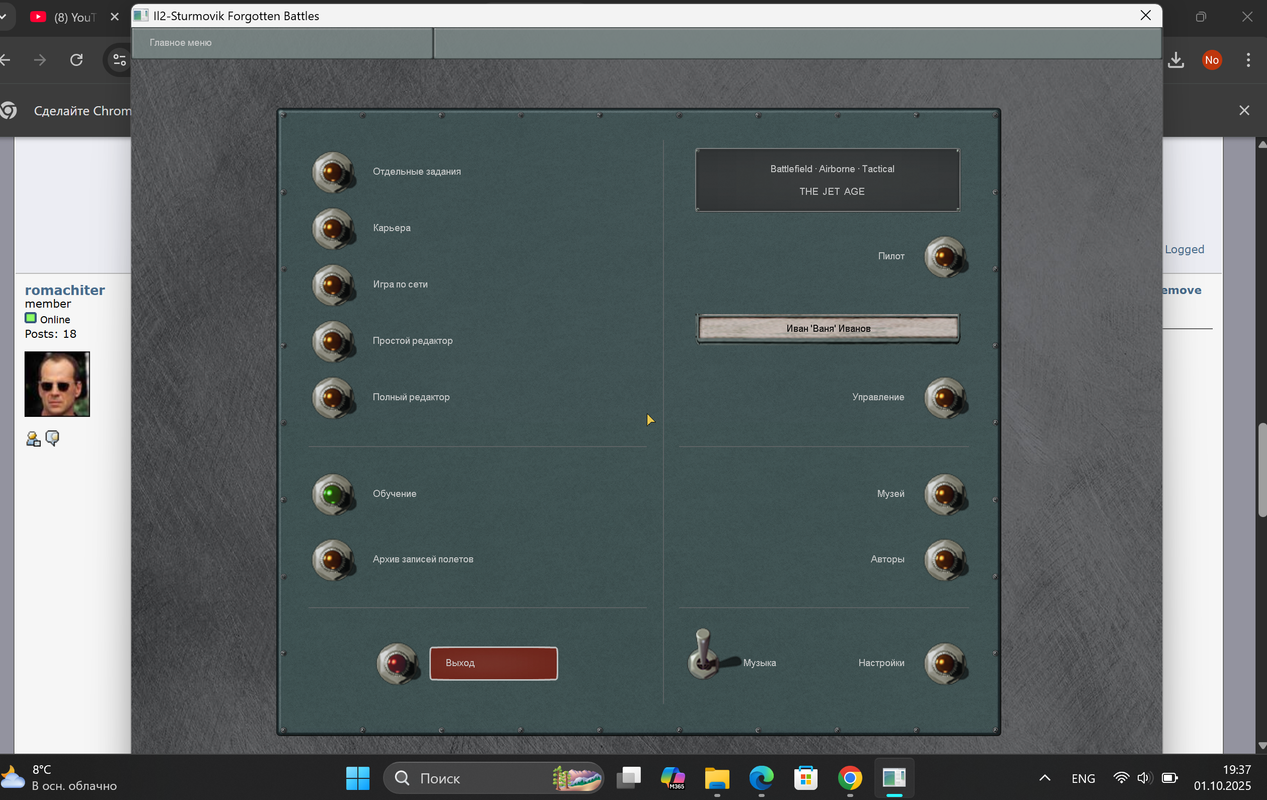The height and width of the screenshot is (800, 1267).
Task: Click the red round exit lamp button
Action: 397,663
